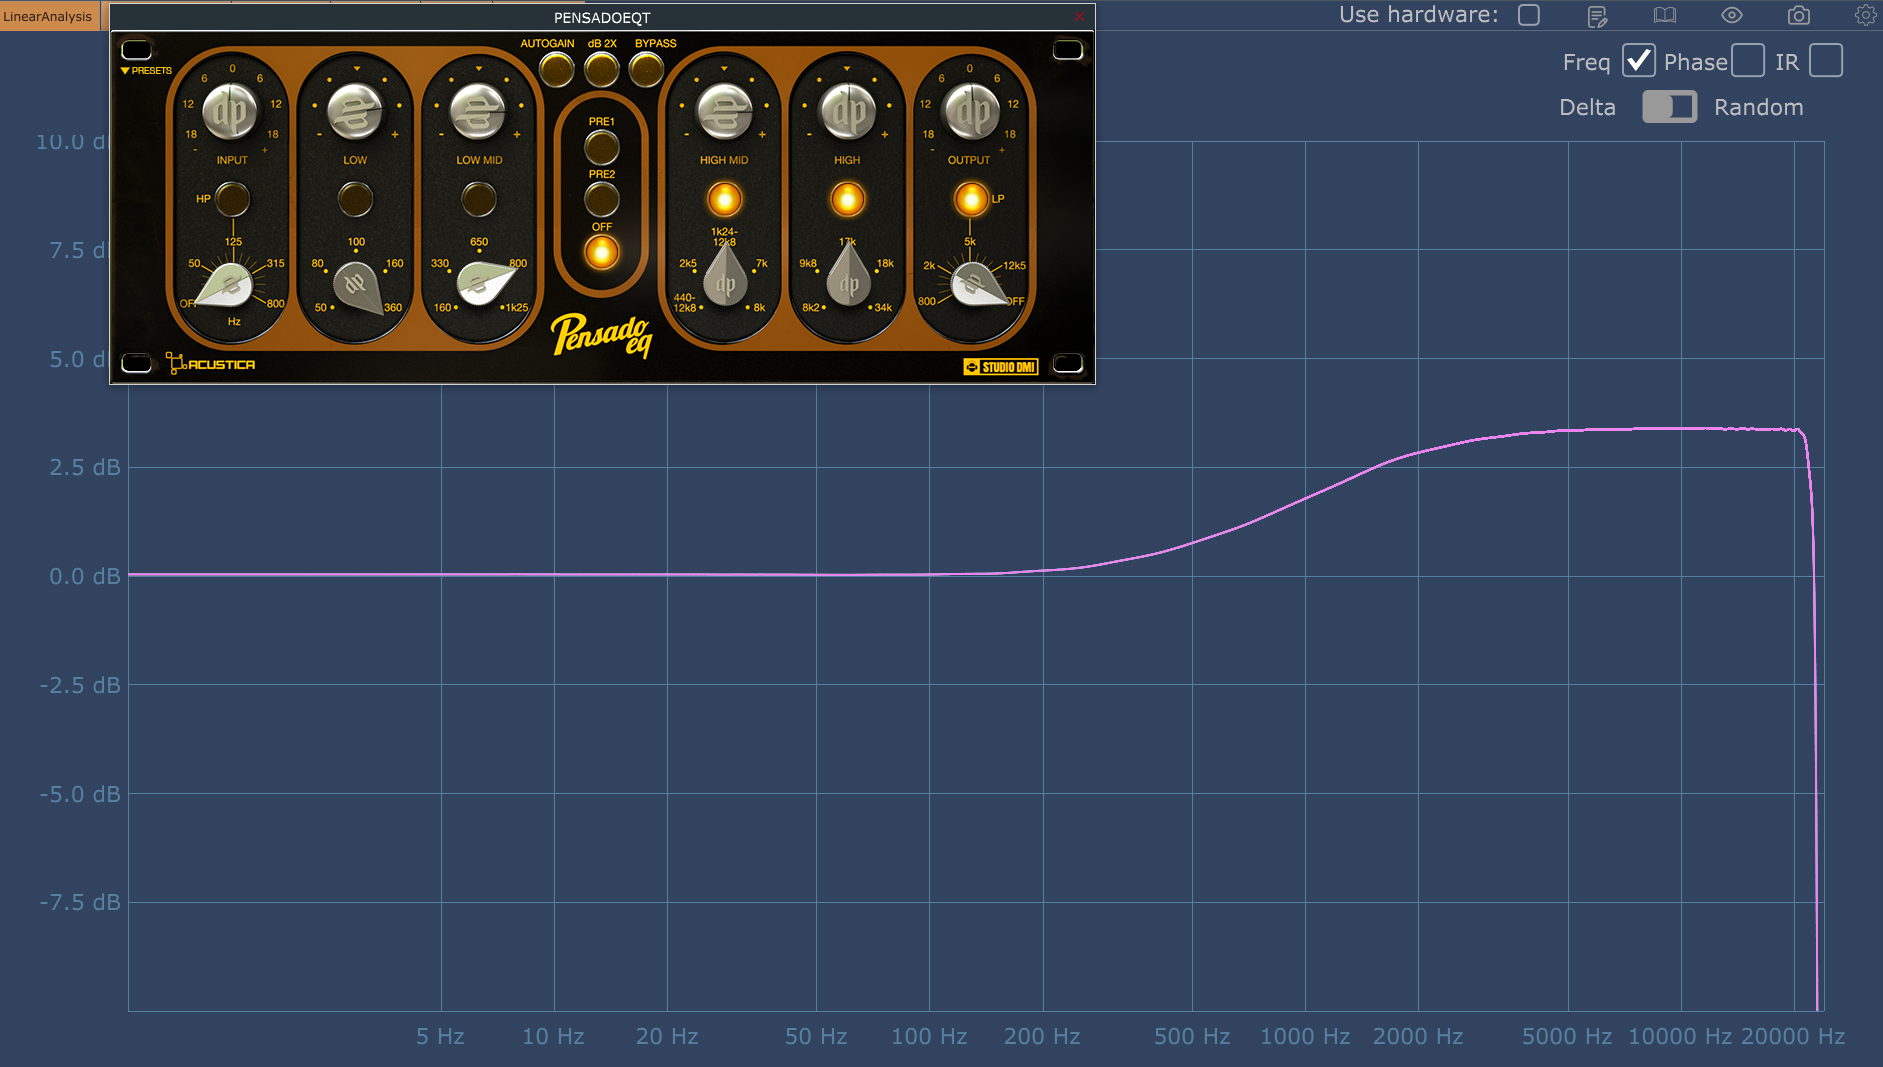Enable the Use hardware checkbox
This screenshot has width=1883, height=1067.
pos(1529,15)
